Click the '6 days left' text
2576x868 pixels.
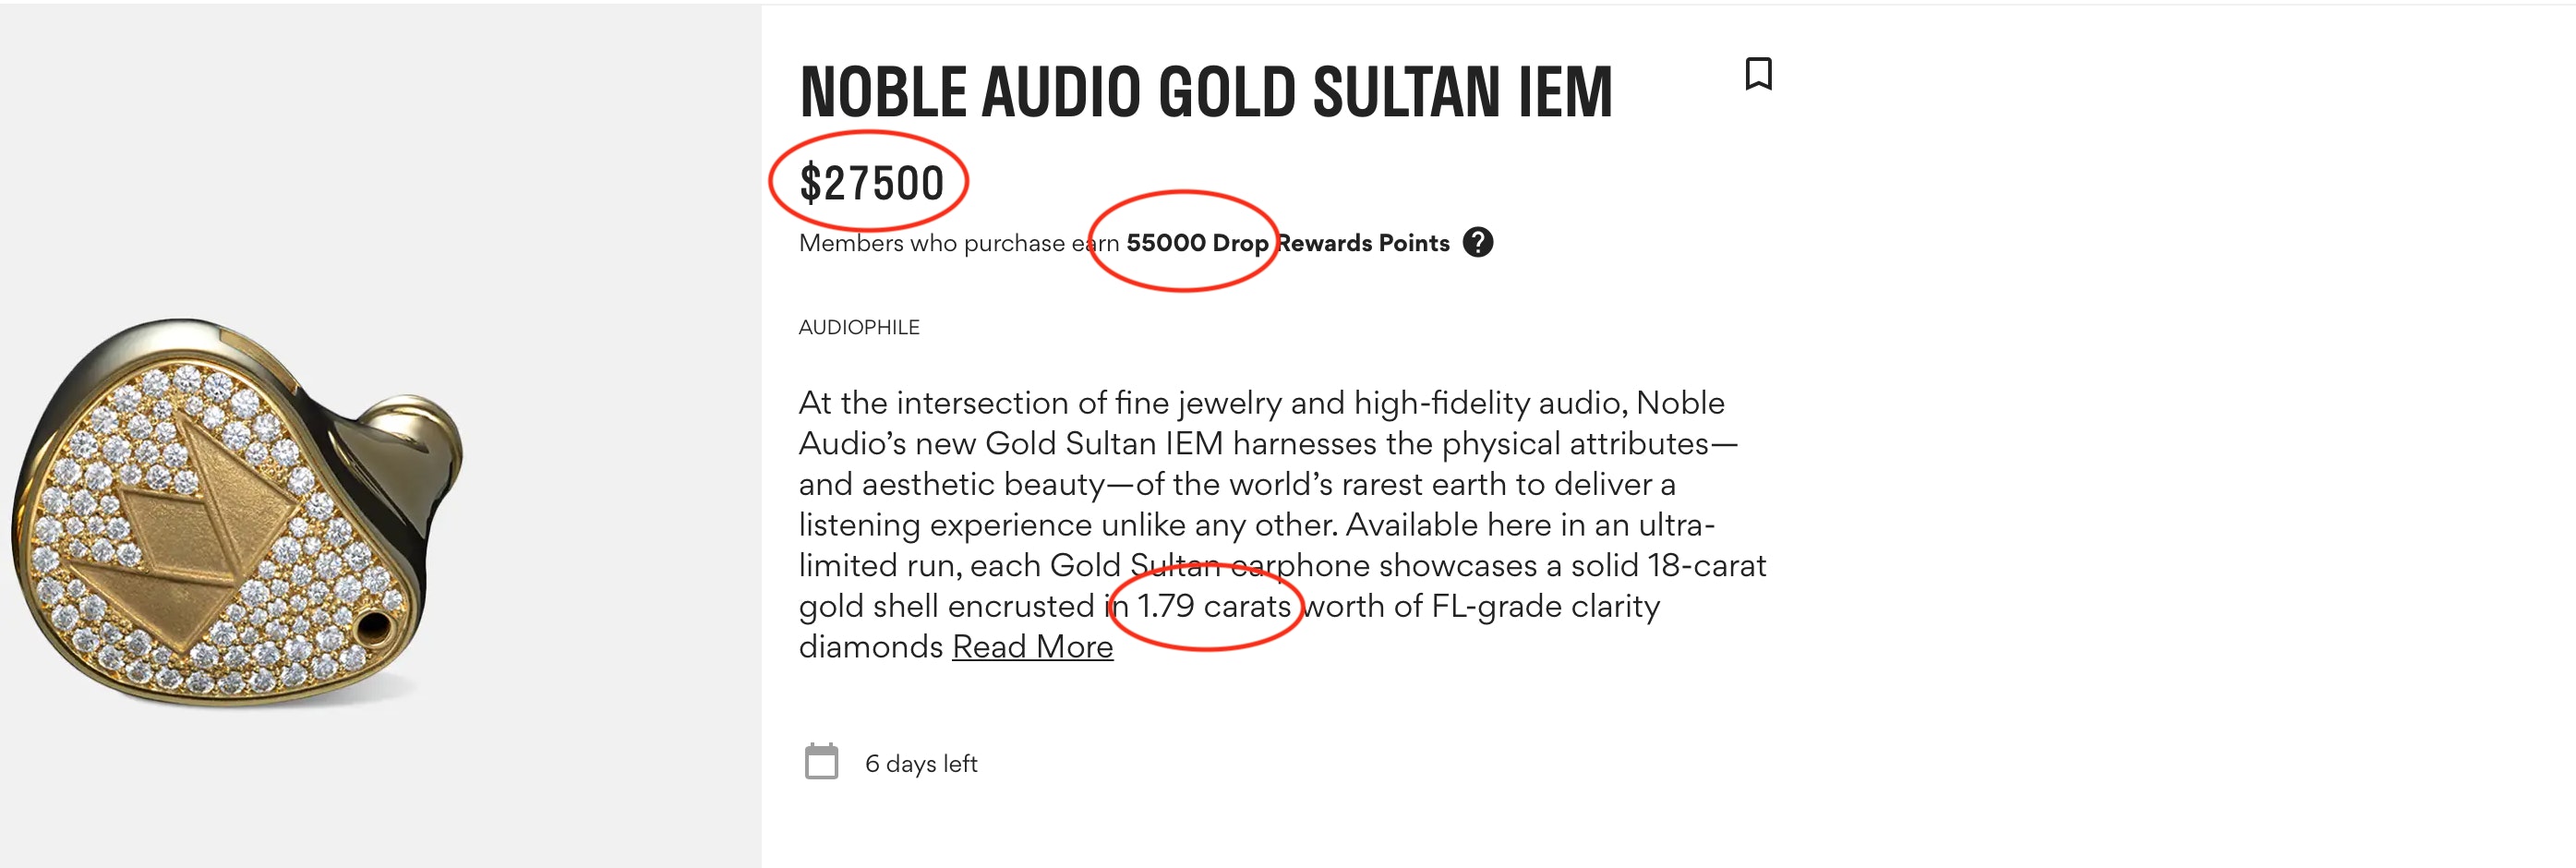pyautogui.click(x=920, y=764)
